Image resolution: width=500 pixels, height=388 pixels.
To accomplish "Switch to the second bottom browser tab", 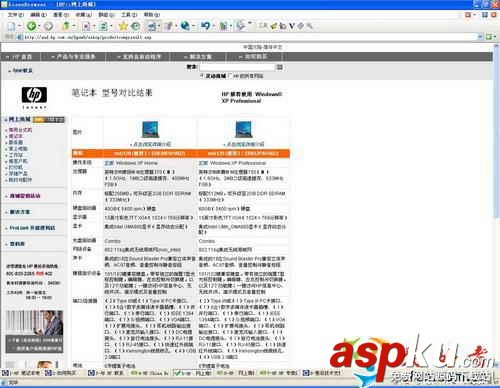I will [61, 373].
